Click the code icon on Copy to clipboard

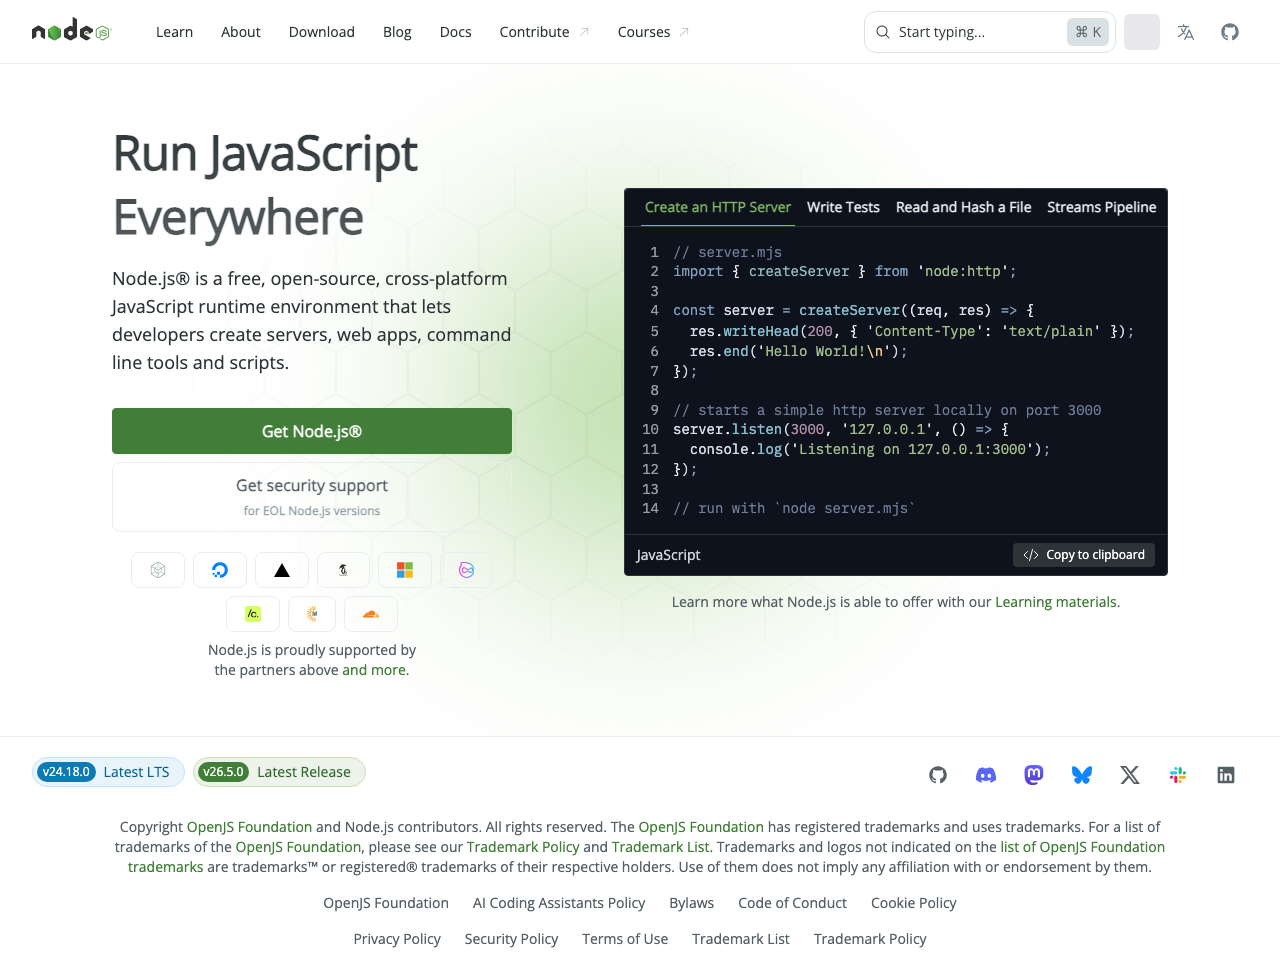pos(1031,555)
